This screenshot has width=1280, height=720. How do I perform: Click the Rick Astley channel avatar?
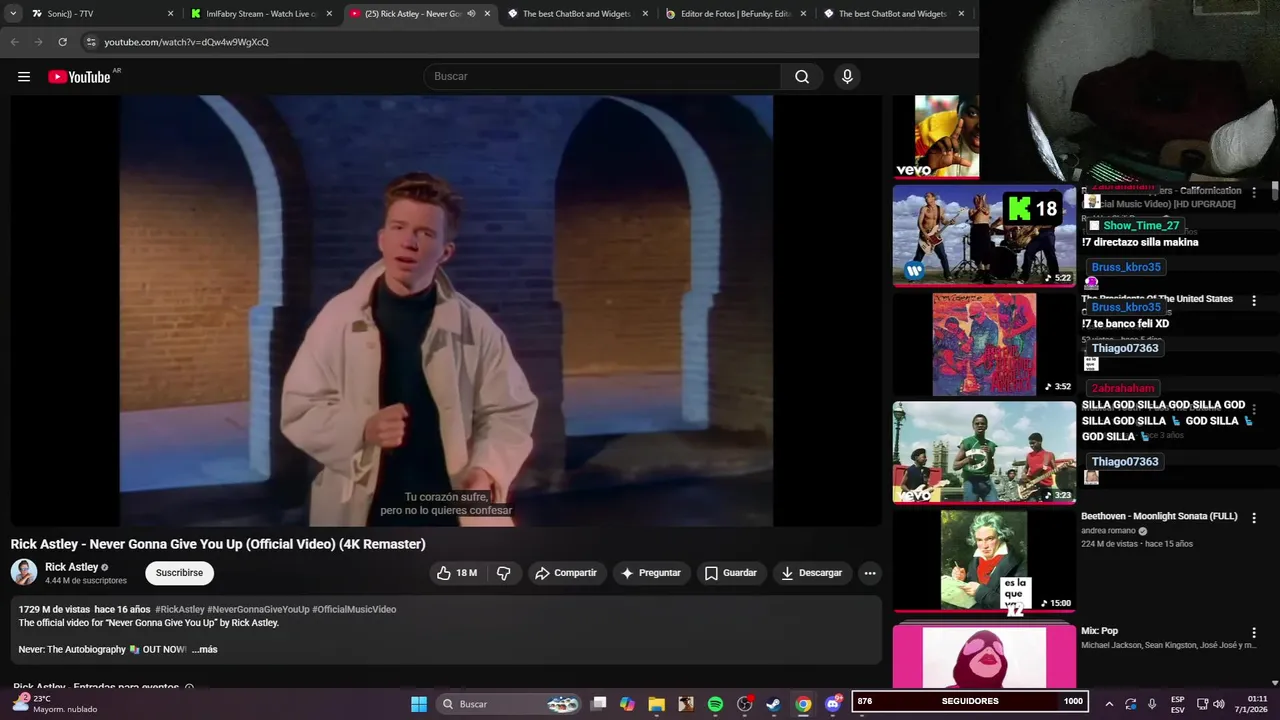tap(24, 573)
